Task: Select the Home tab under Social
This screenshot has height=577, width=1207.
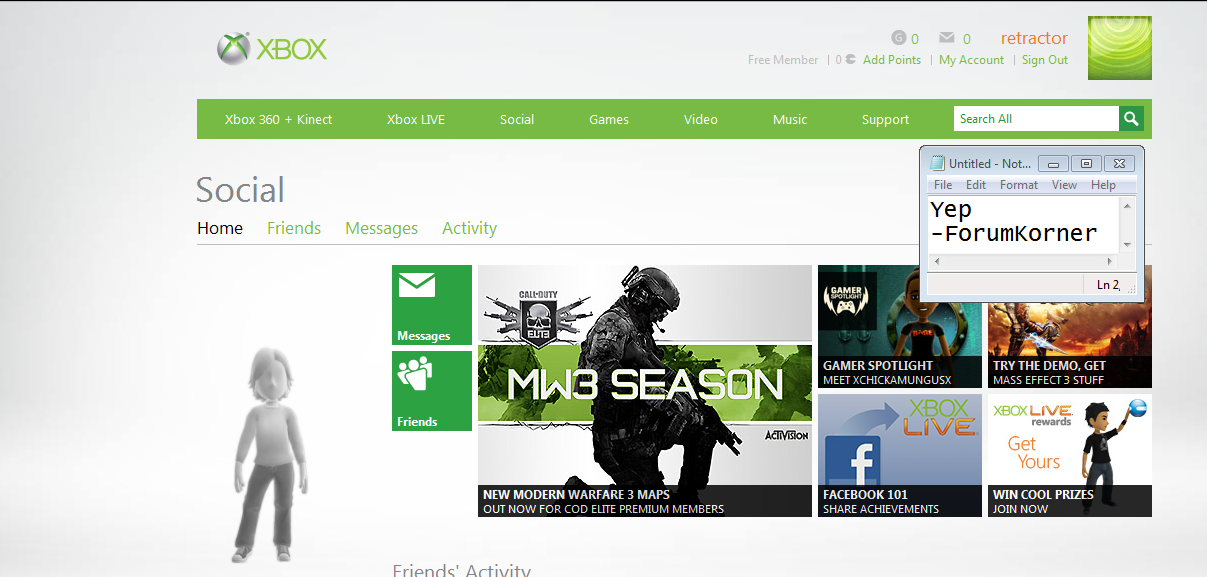Action: [220, 228]
